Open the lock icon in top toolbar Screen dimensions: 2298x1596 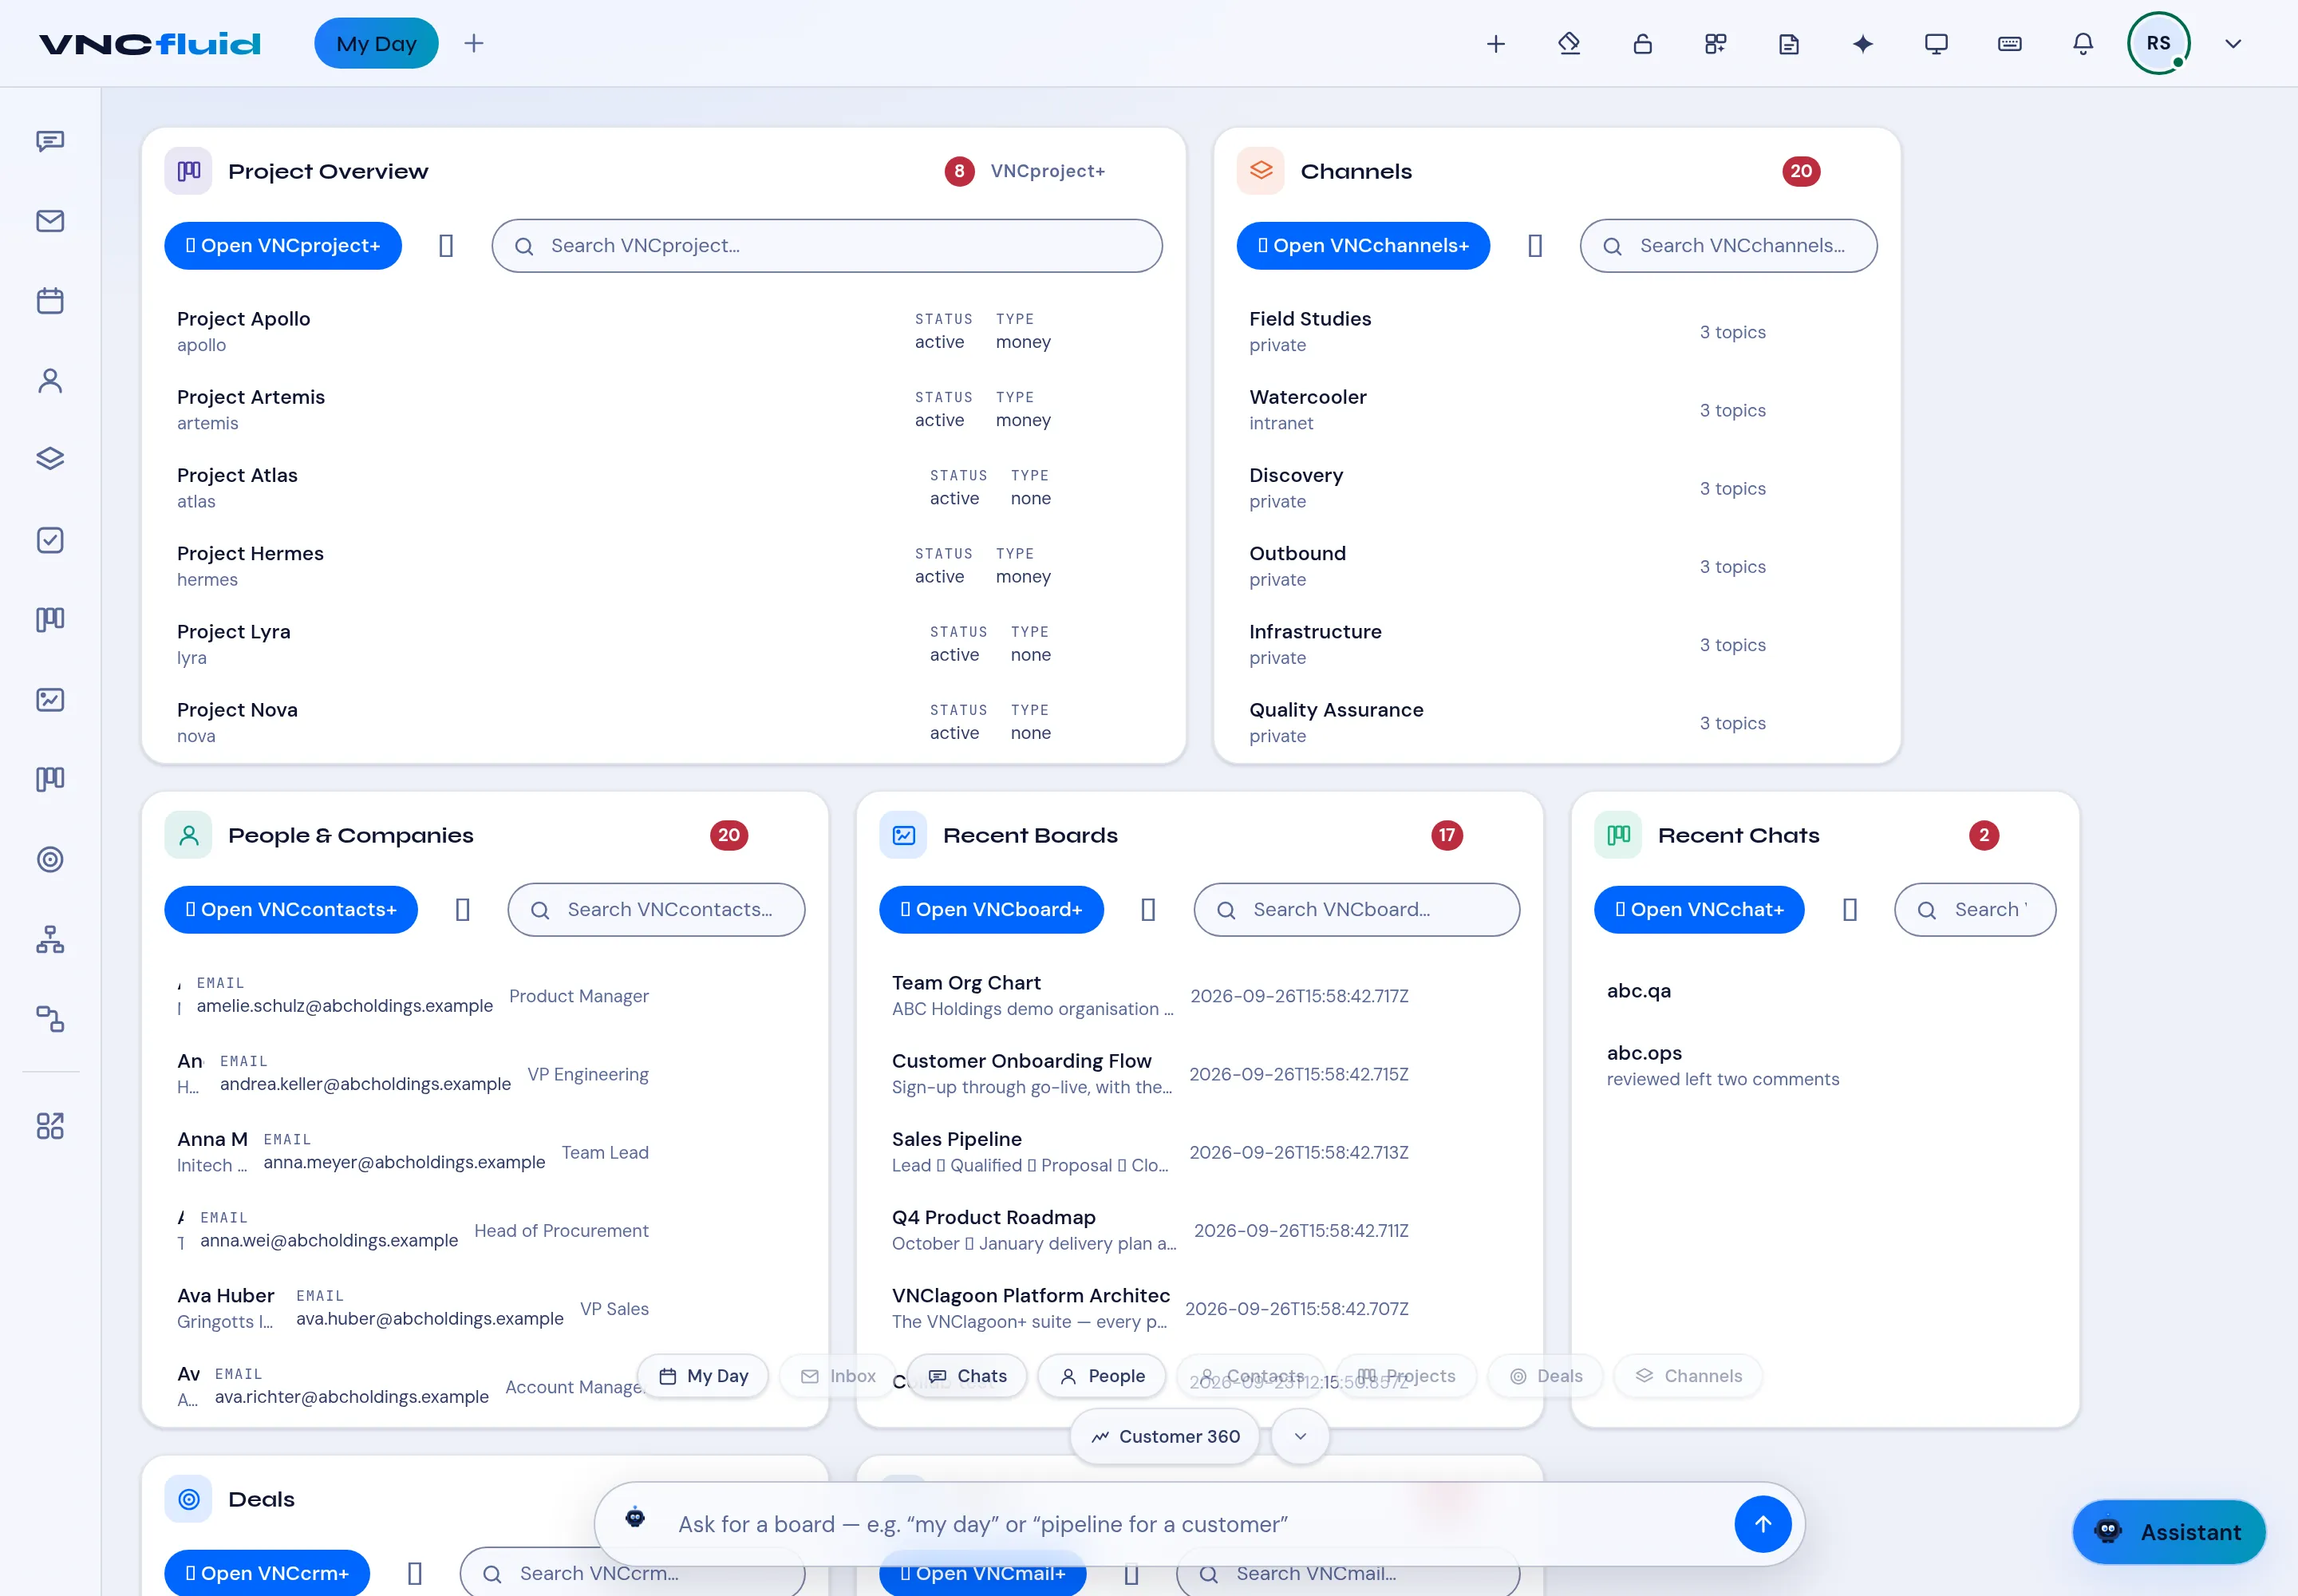[1642, 44]
